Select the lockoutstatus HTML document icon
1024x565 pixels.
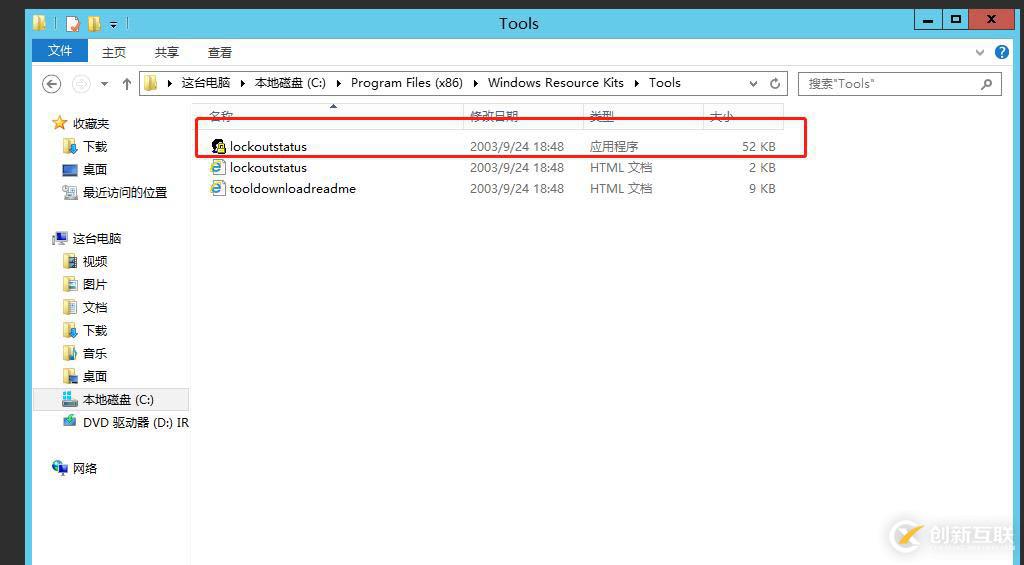[217, 167]
